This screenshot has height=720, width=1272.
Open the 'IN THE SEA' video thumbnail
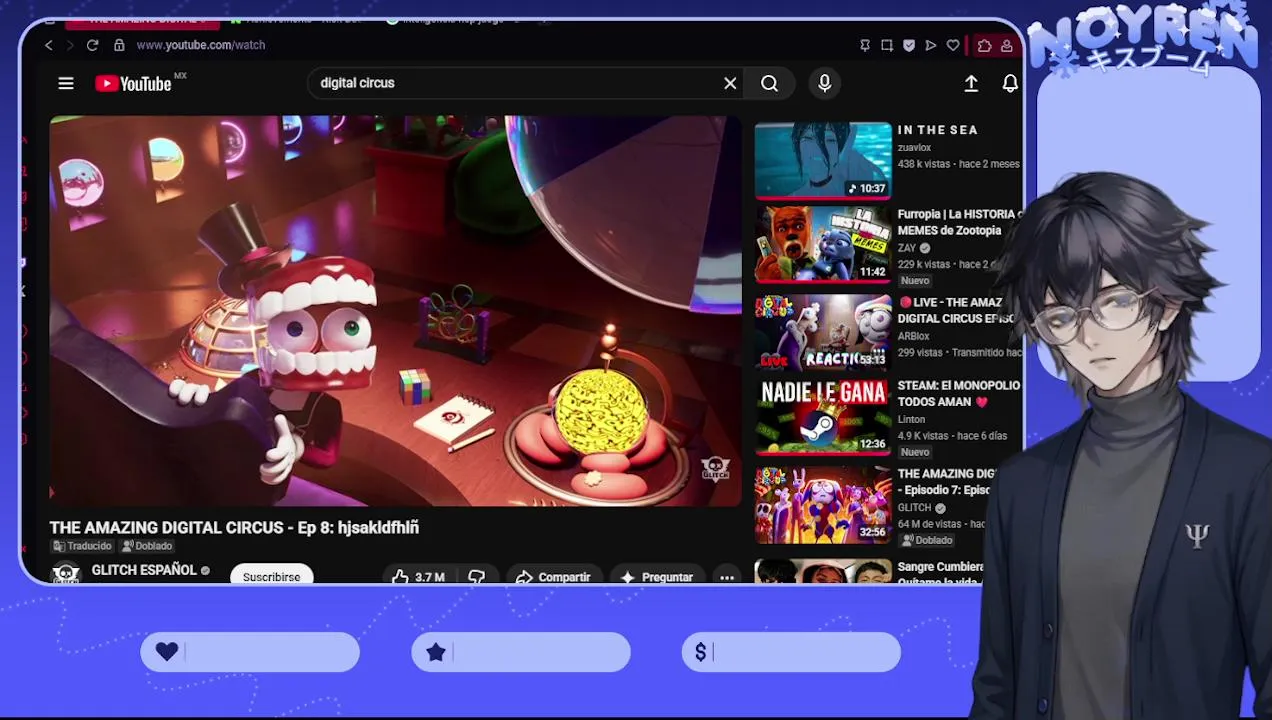(x=823, y=161)
